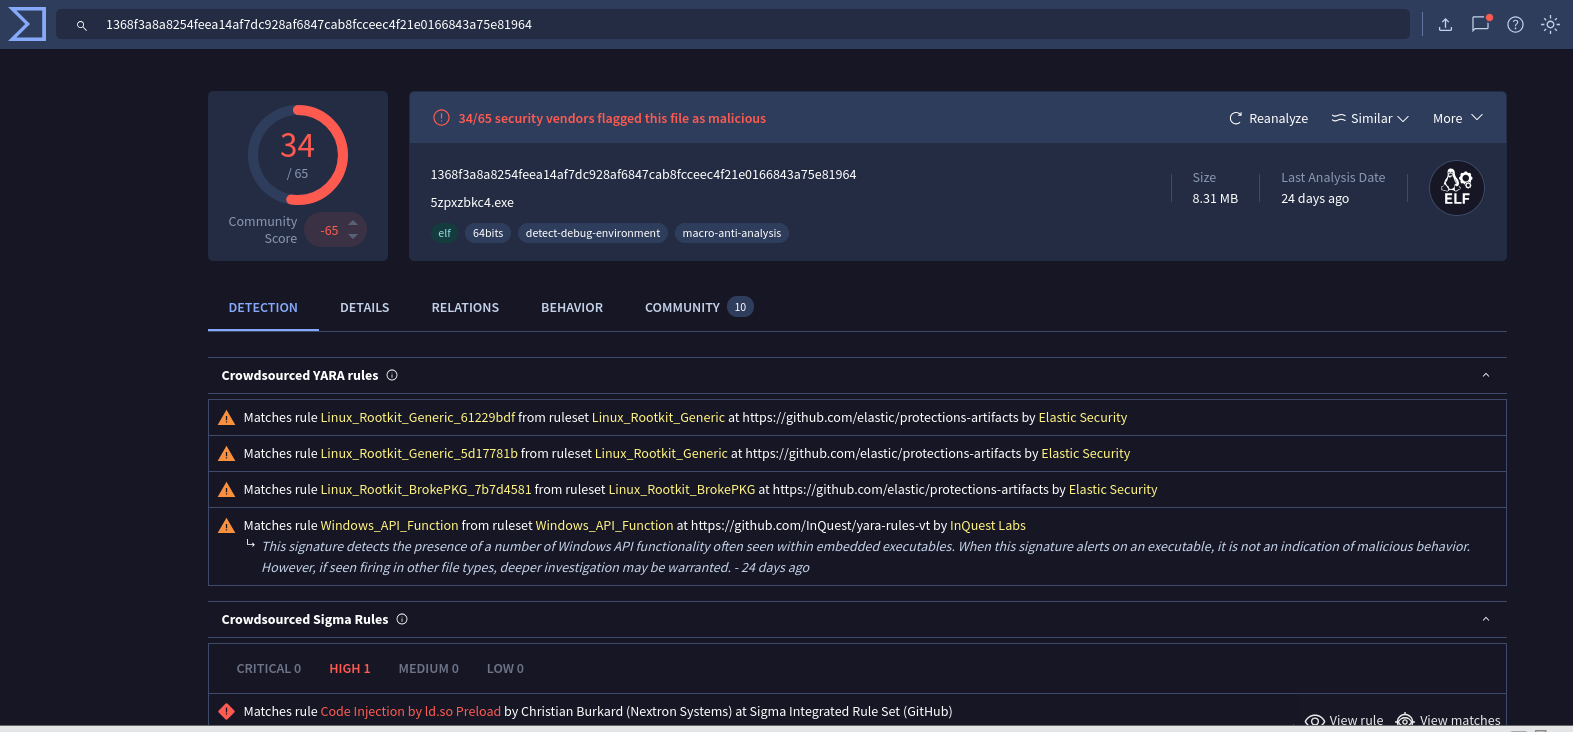Open the Similar dropdown
Screen dimensions: 1573x732
1370,118
